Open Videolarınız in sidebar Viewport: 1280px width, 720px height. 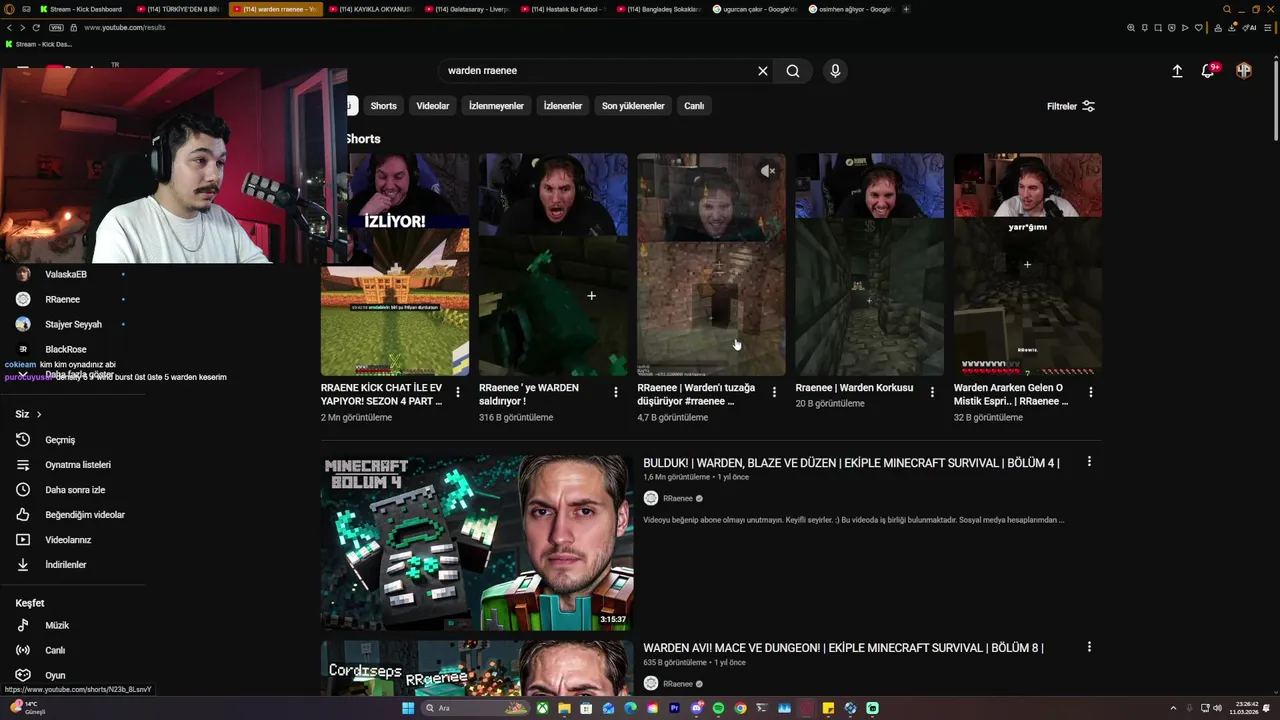coord(68,540)
